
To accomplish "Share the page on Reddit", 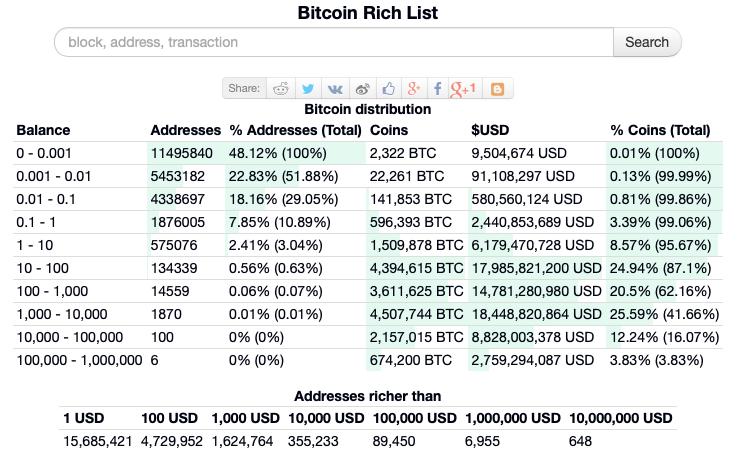I will click(281, 88).
